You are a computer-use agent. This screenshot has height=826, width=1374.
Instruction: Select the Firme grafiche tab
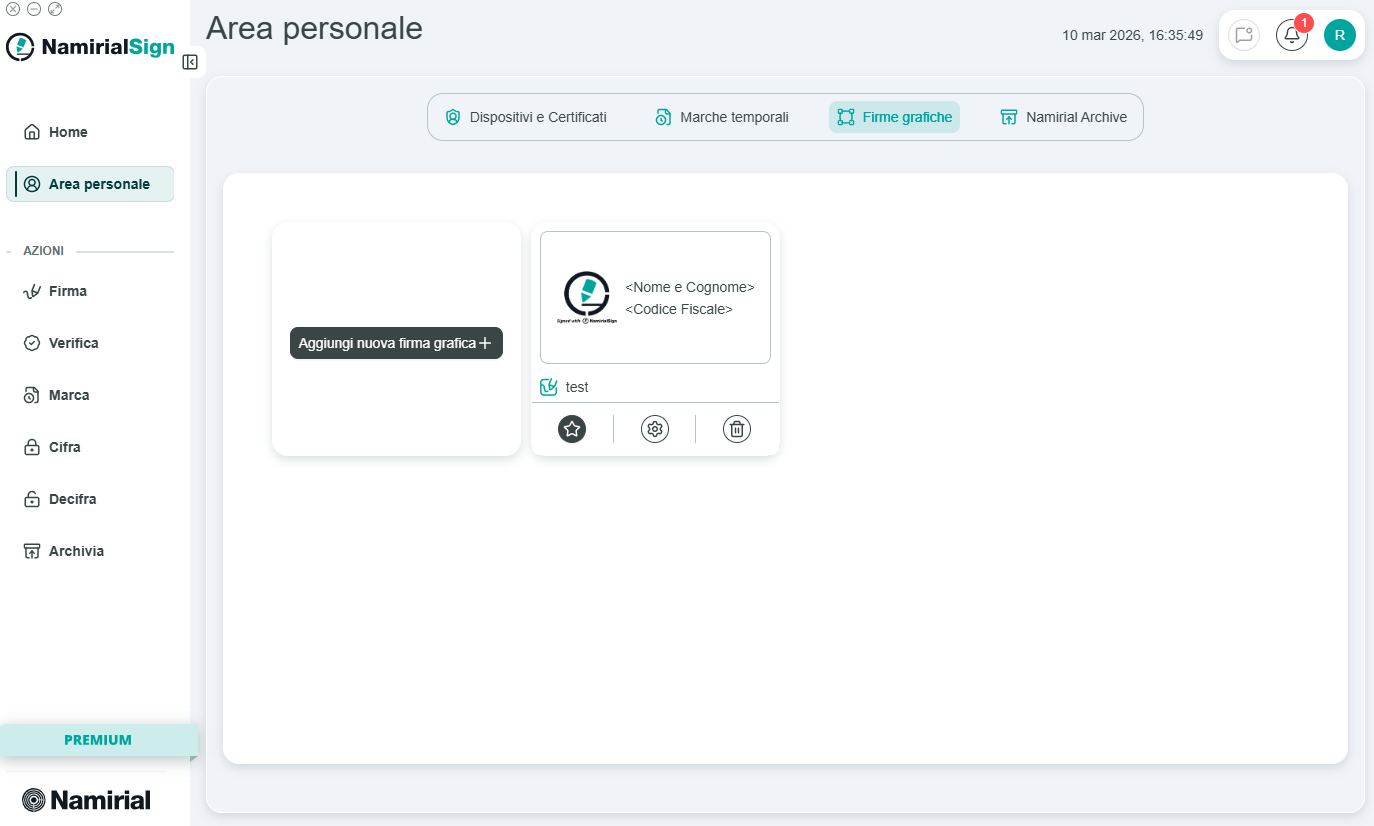[x=894, y=117]
